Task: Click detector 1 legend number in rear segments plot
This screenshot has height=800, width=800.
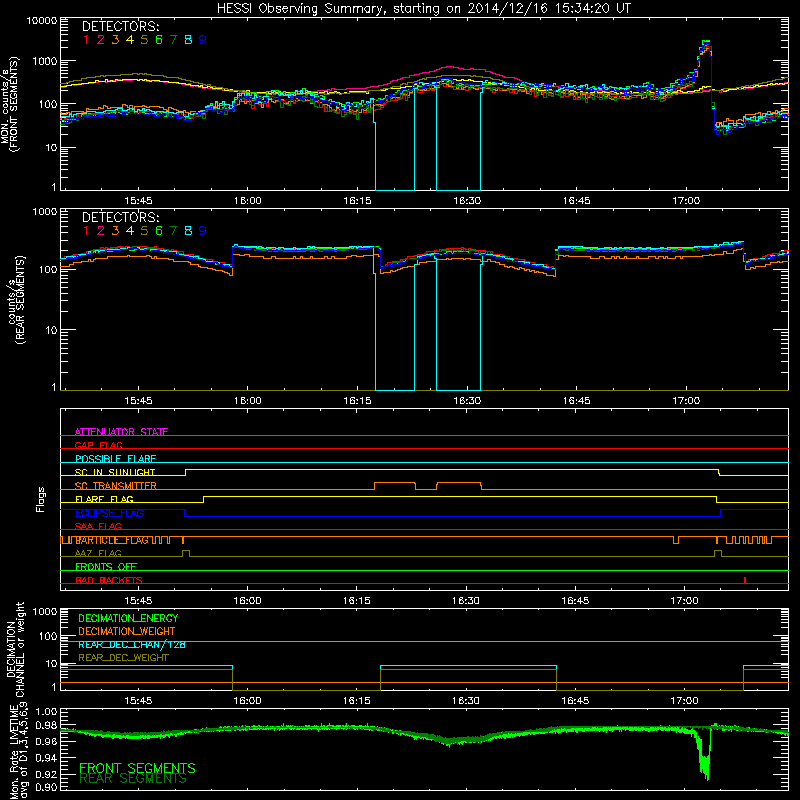Action: tap(86, 231)
